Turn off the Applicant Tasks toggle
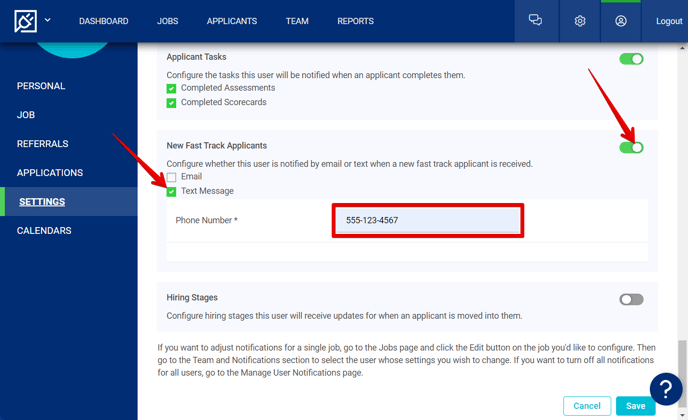 click(631, 59)
